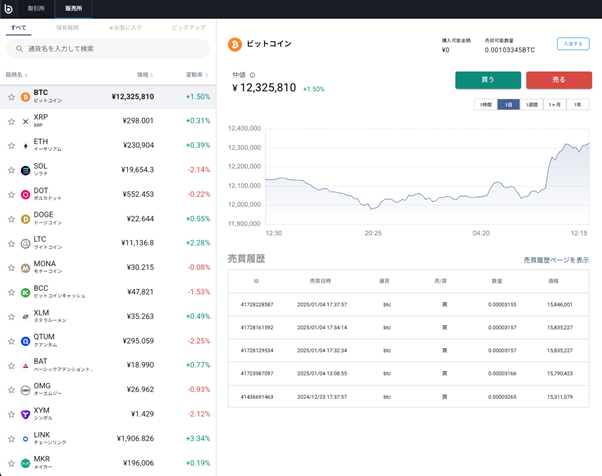Click the bitbank logo icon

(9, 8)
